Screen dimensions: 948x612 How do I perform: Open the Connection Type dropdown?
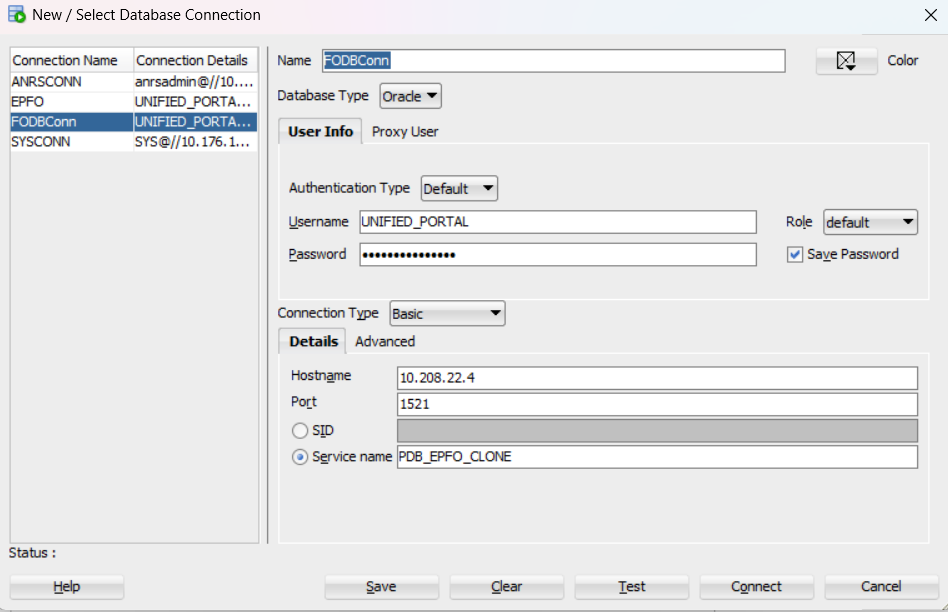[x=447, y=313]
